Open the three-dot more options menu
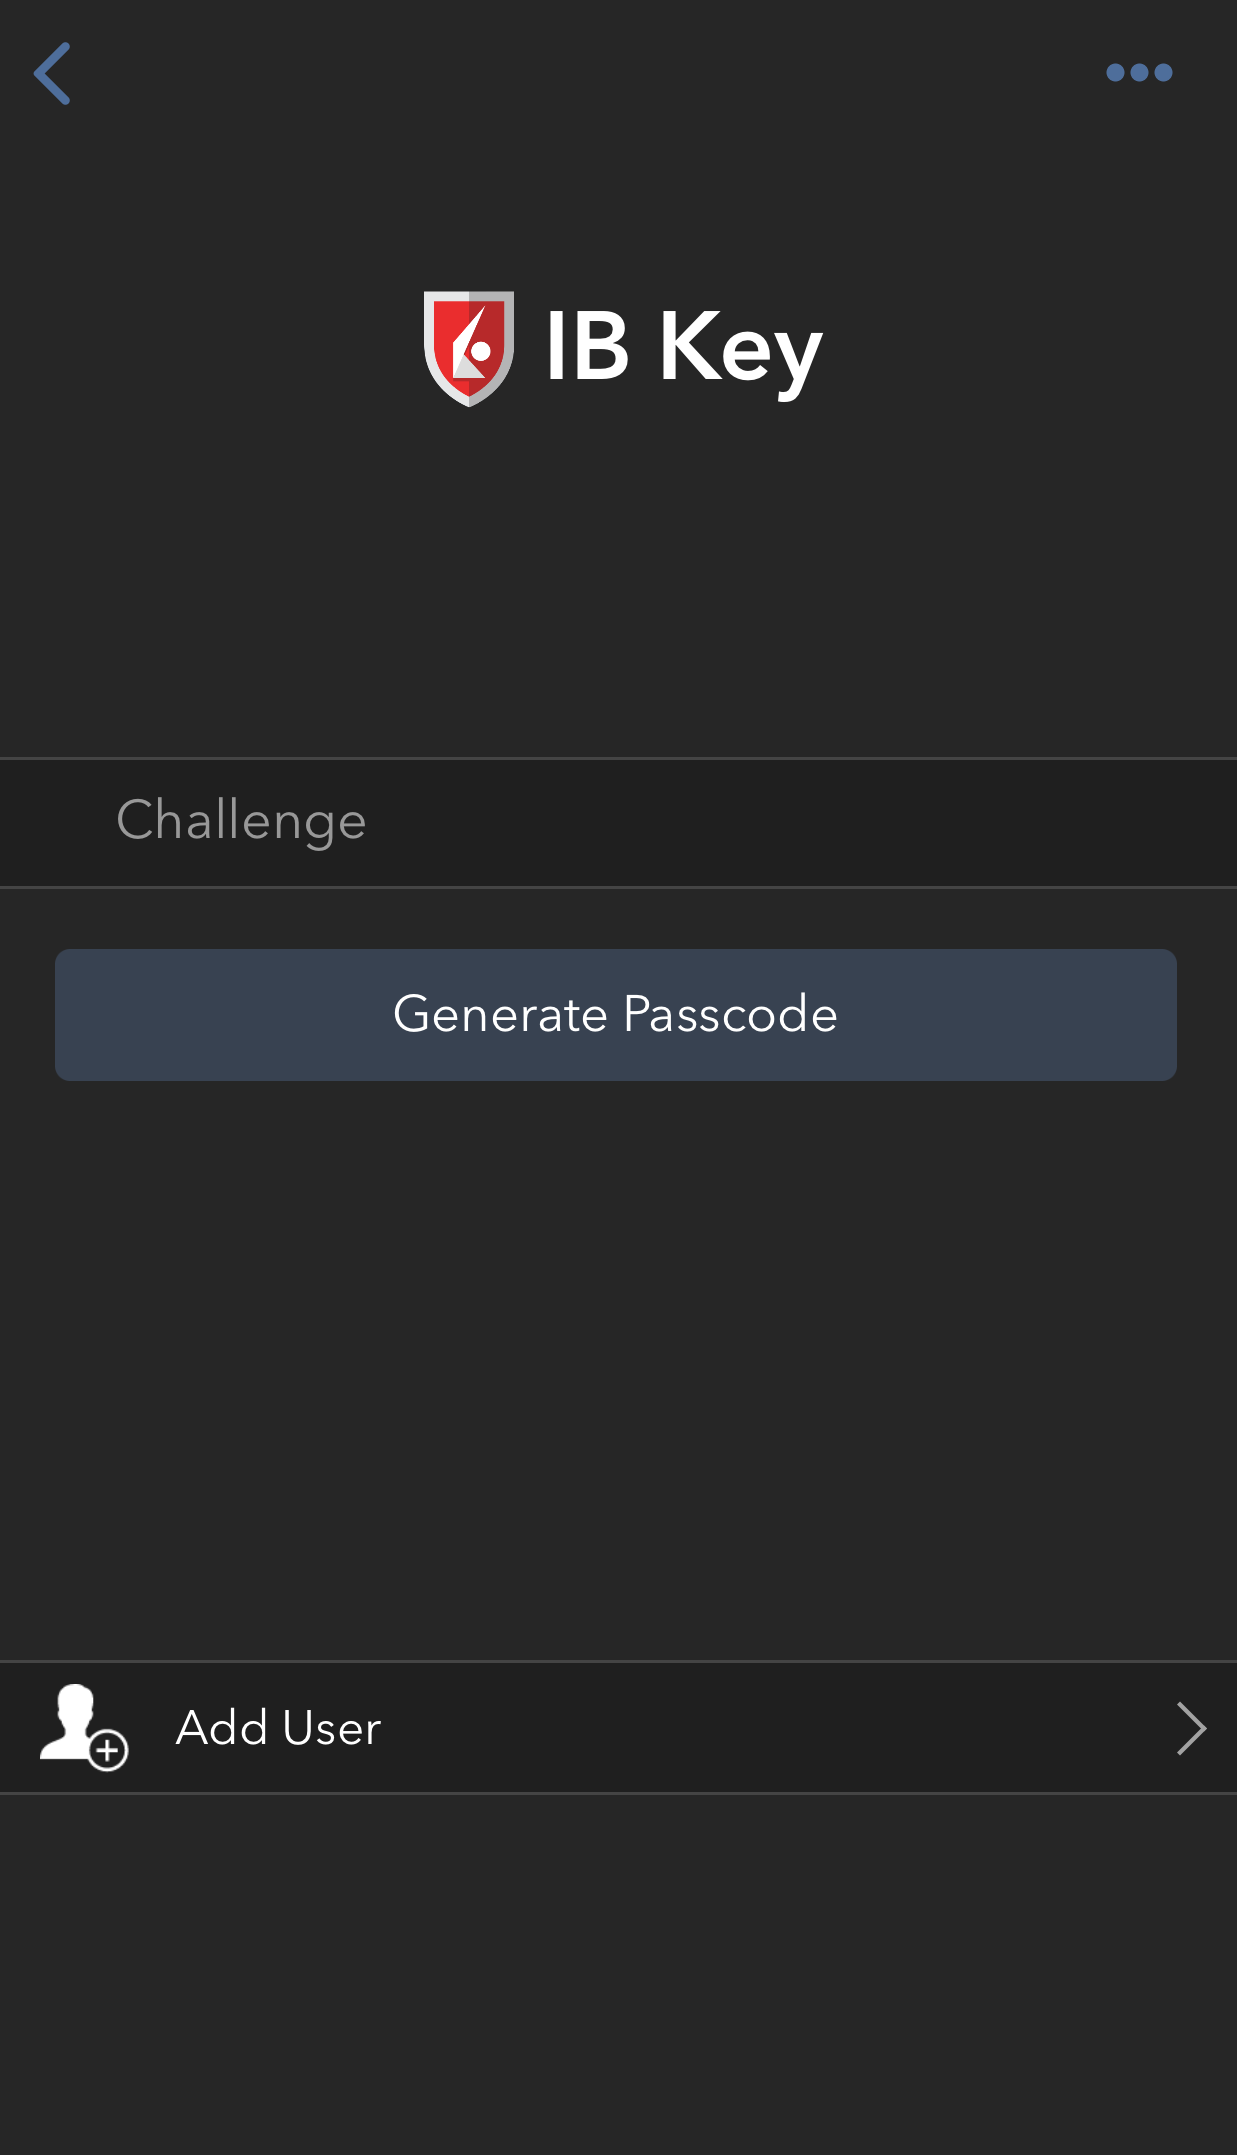 tap(1139, 72)
